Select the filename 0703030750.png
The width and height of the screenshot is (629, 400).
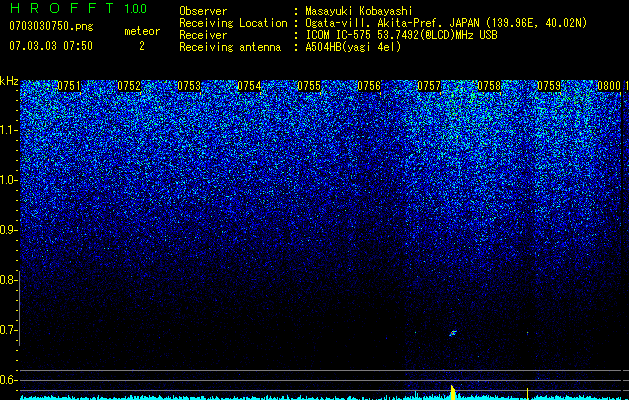(51, 27)
